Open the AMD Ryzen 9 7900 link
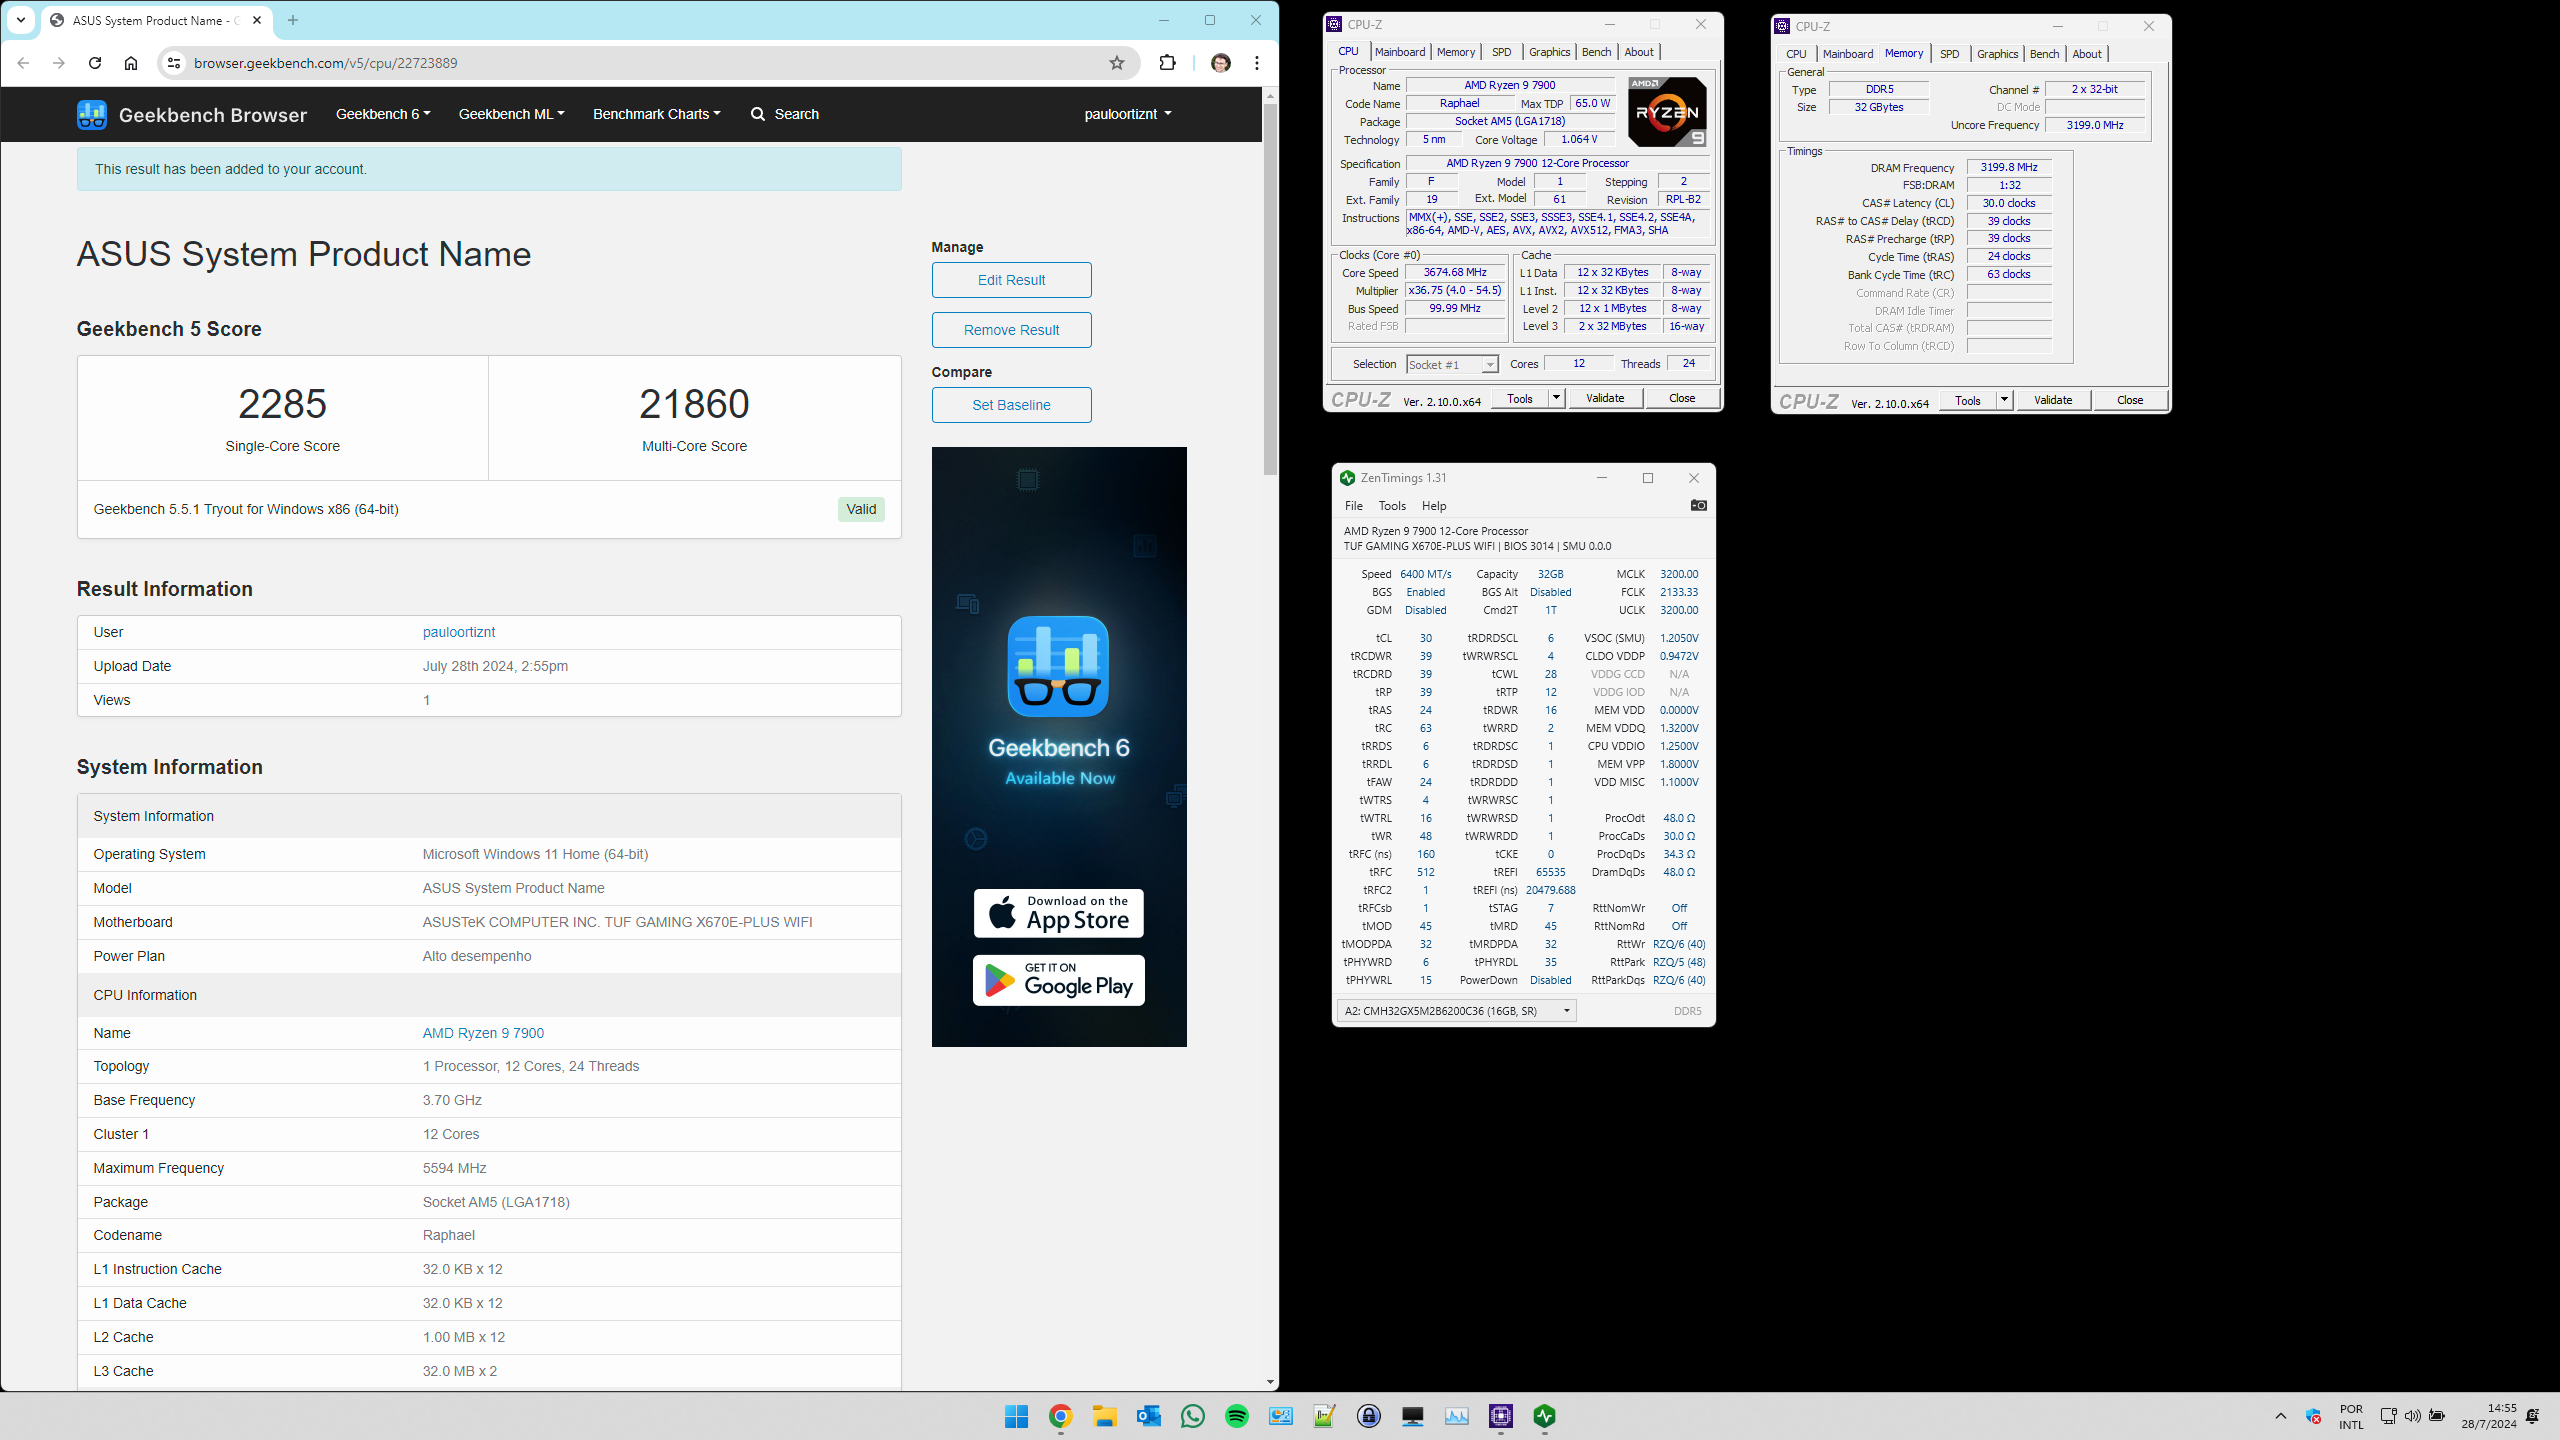The height and width of the screenshot is (1440, 2560). (483, 1033)
